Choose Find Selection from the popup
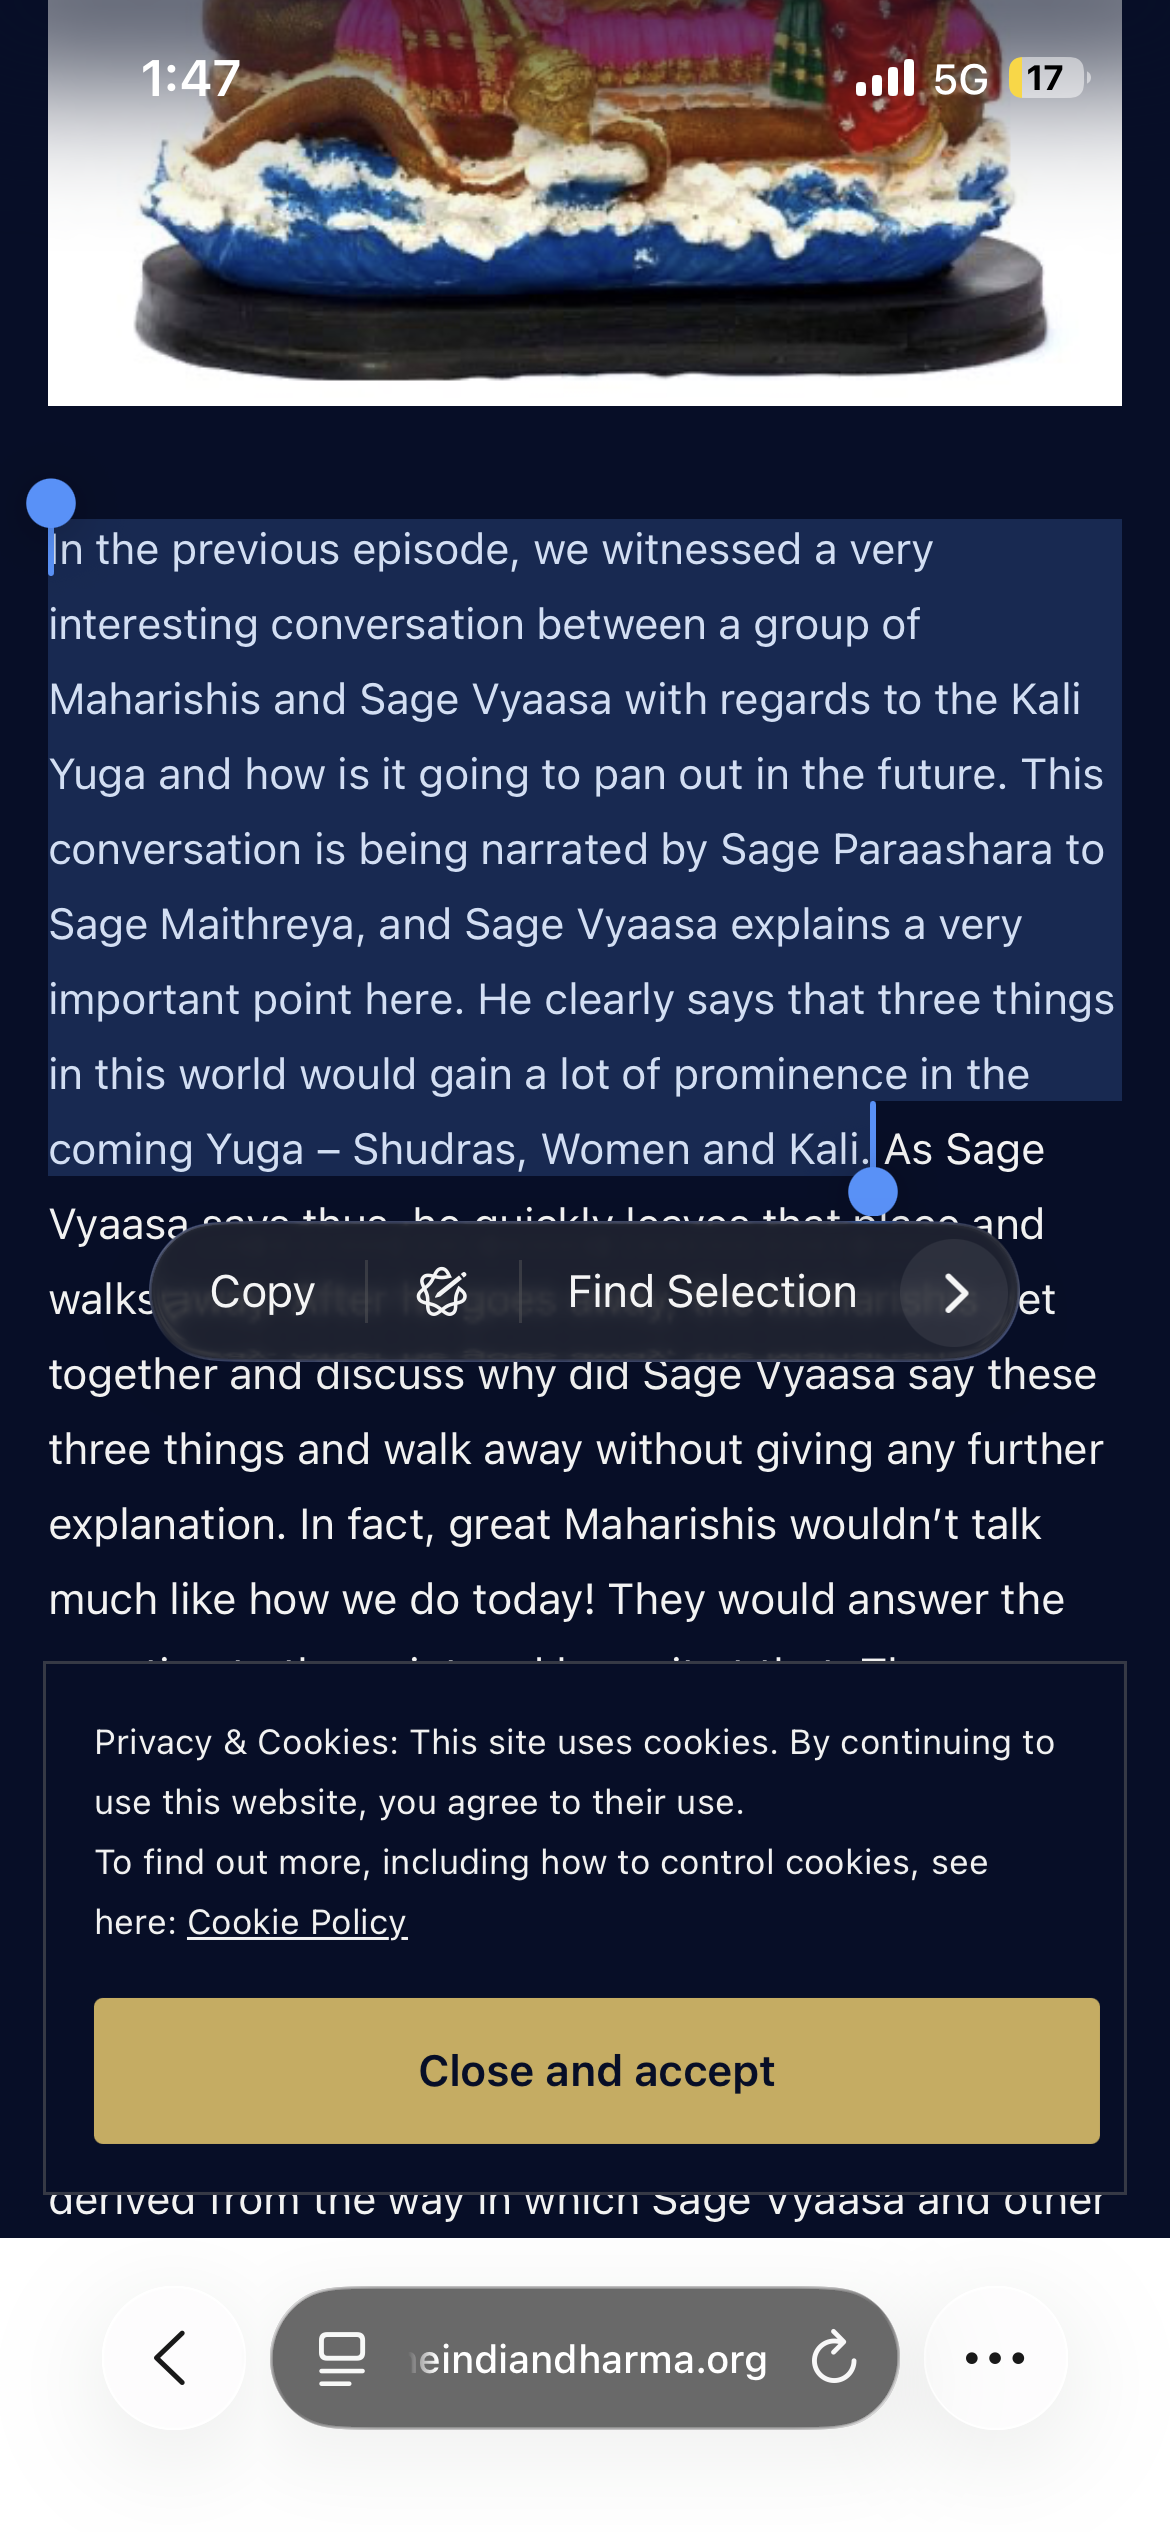This screenshot has width=1170, height=2532. pos(712,1292)
